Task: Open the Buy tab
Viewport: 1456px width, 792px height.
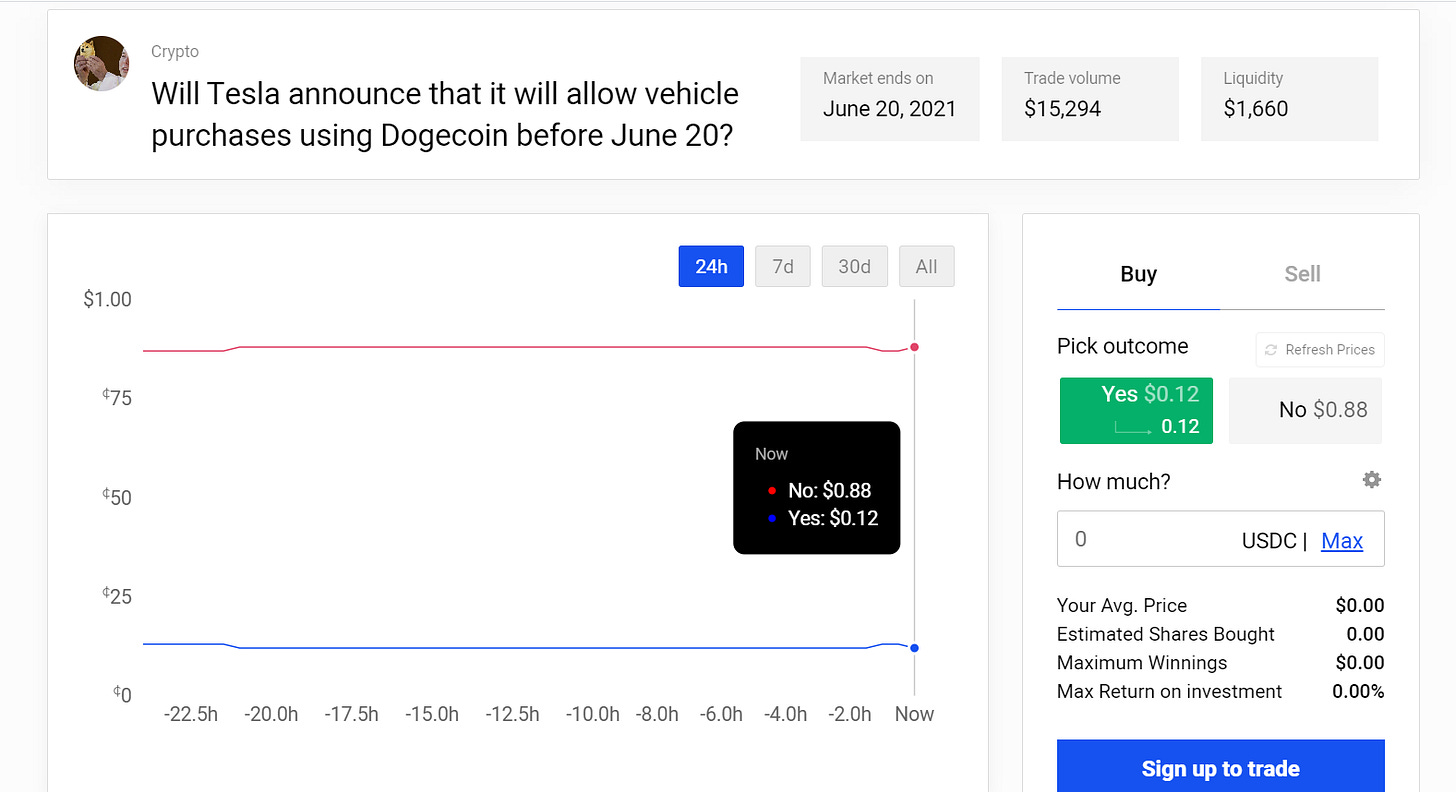Action: [1139, 274]
